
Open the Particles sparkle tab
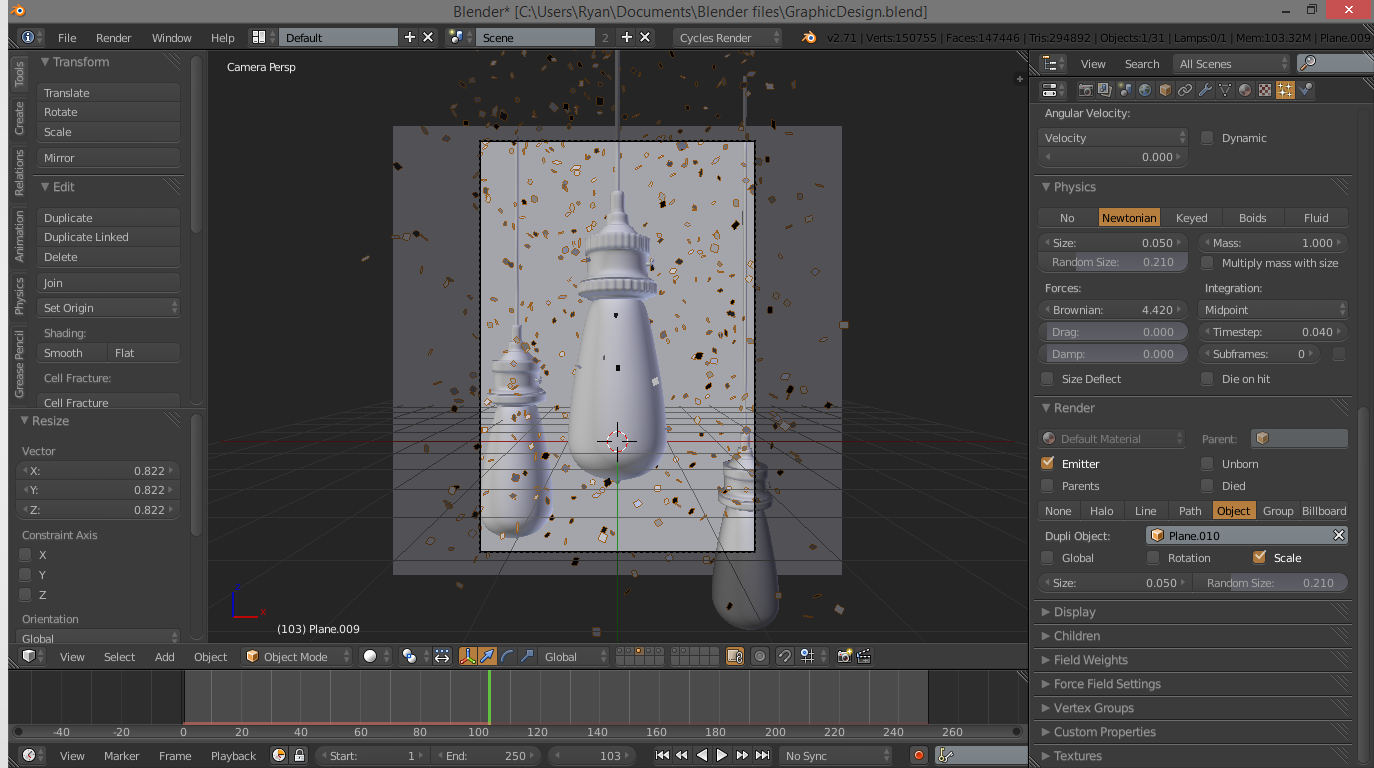pyautogui.click(x=1285, y=90)
